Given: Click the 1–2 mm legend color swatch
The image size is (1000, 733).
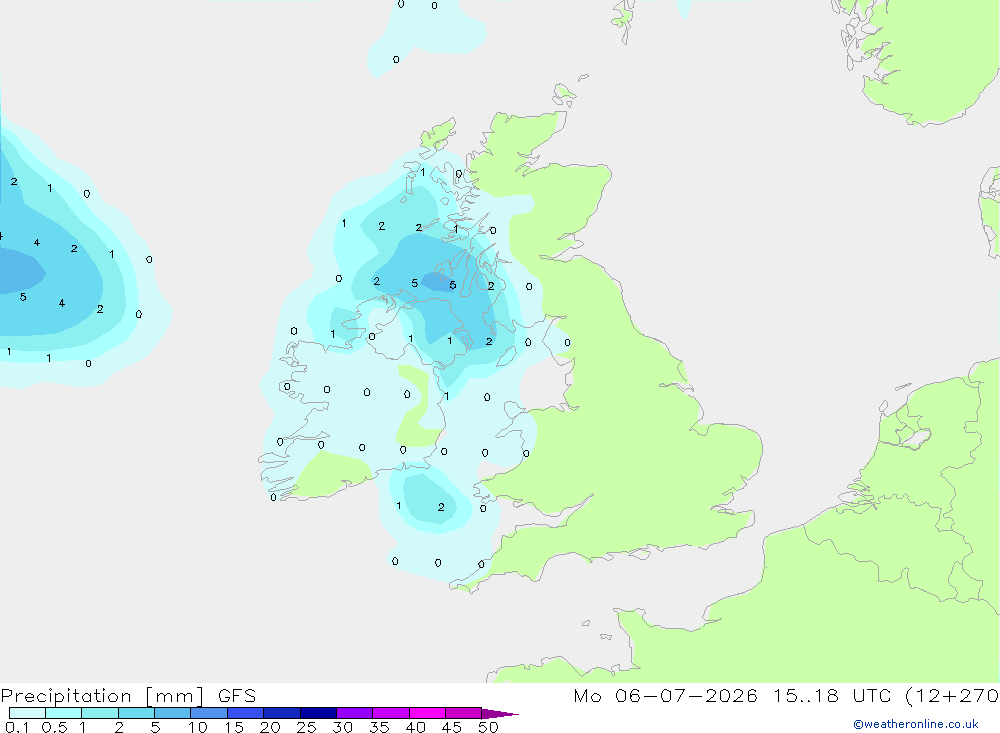Looking at the screenshot, I should coord(100,713).
